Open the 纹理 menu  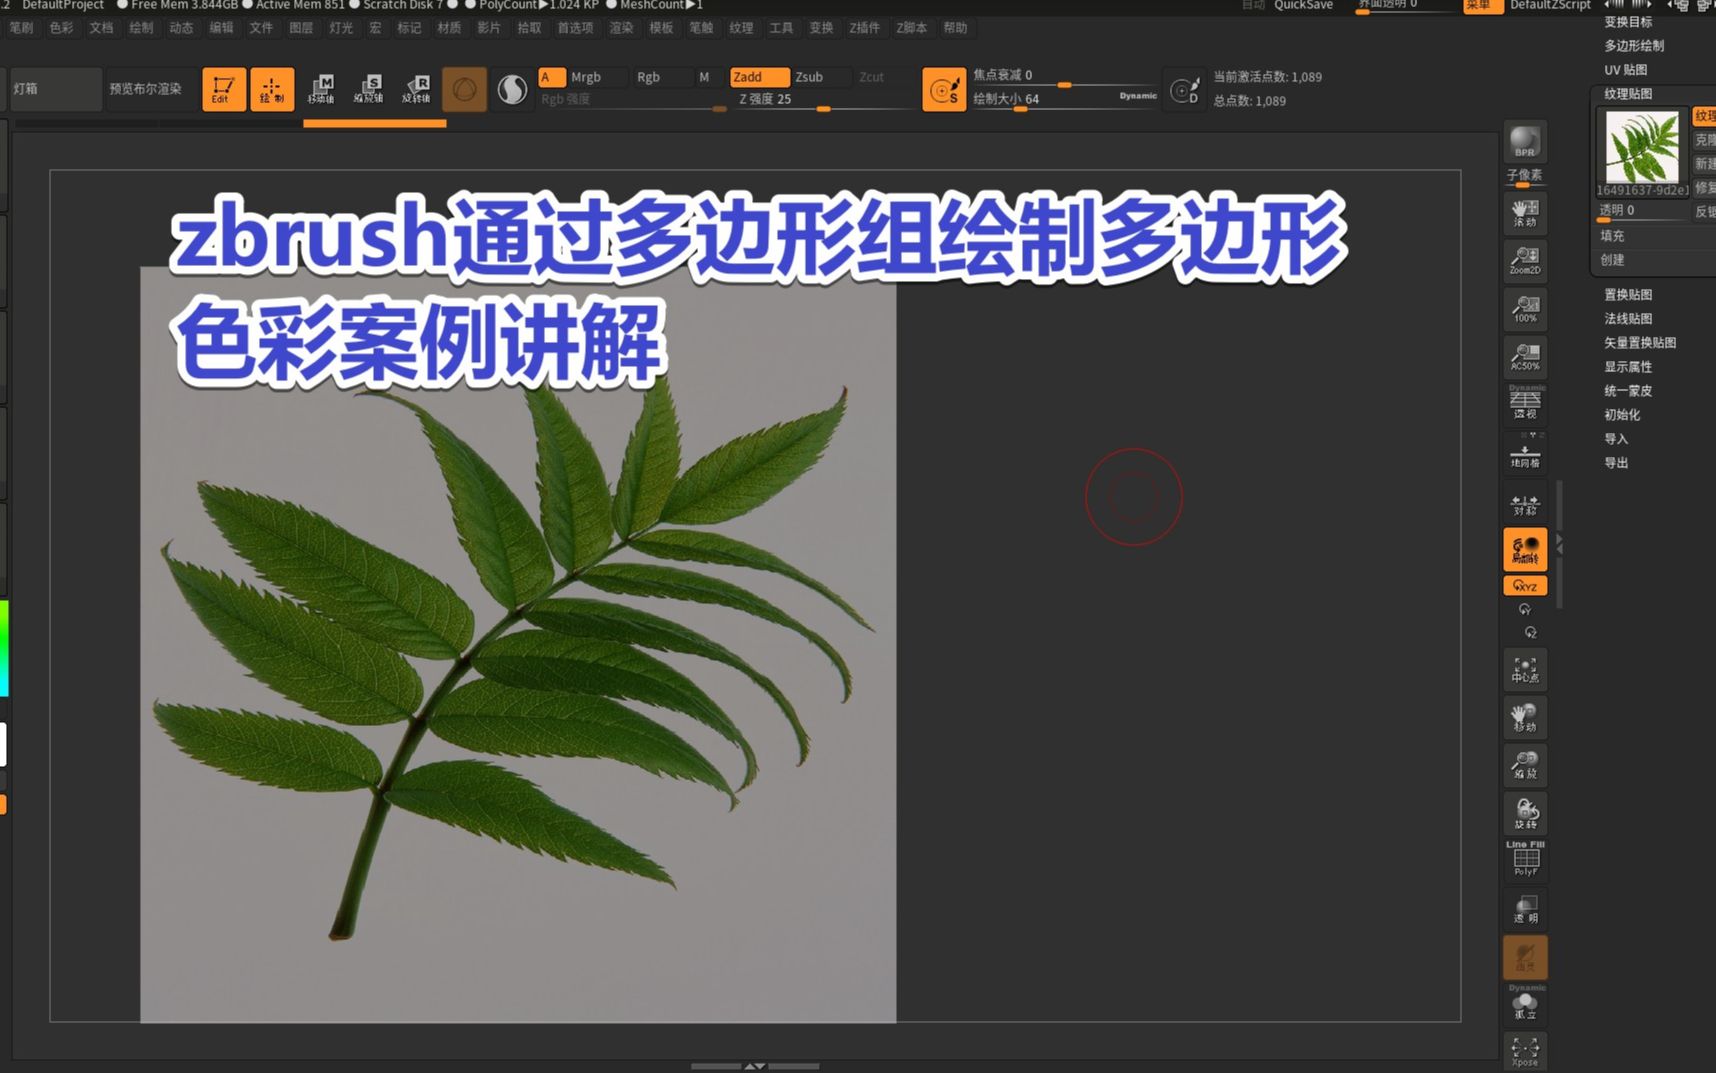click(741, 27)
